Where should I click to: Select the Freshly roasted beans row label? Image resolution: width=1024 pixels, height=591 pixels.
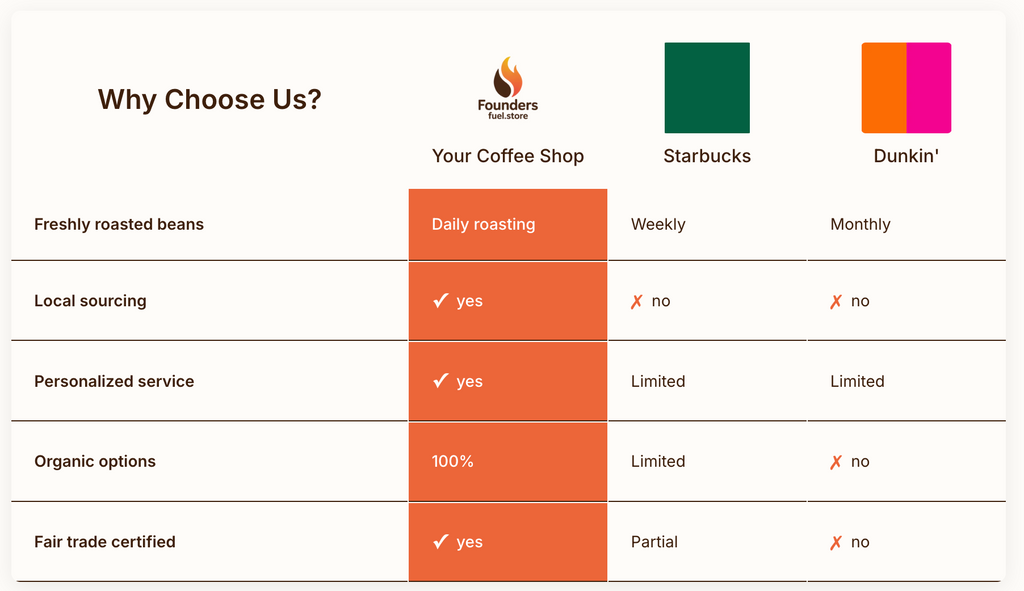point(119,224)
